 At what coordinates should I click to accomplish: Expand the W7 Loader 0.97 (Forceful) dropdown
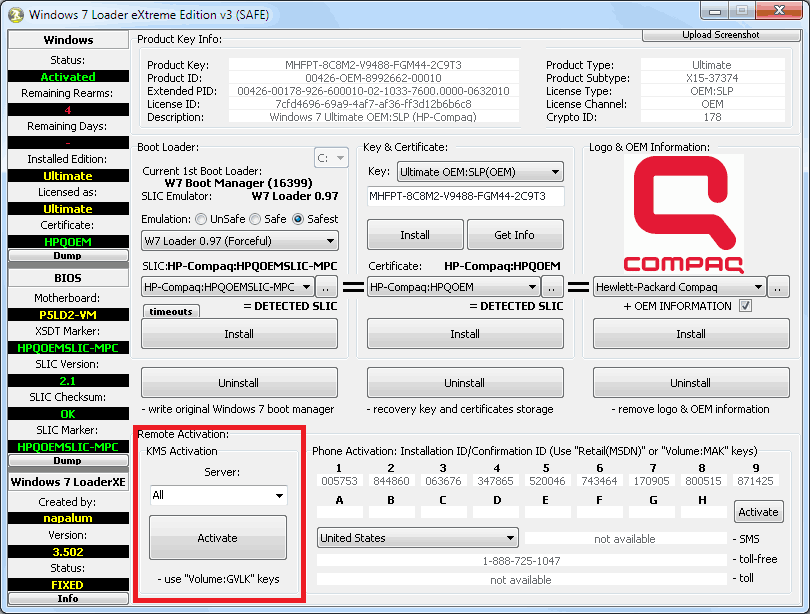point(240,241)
